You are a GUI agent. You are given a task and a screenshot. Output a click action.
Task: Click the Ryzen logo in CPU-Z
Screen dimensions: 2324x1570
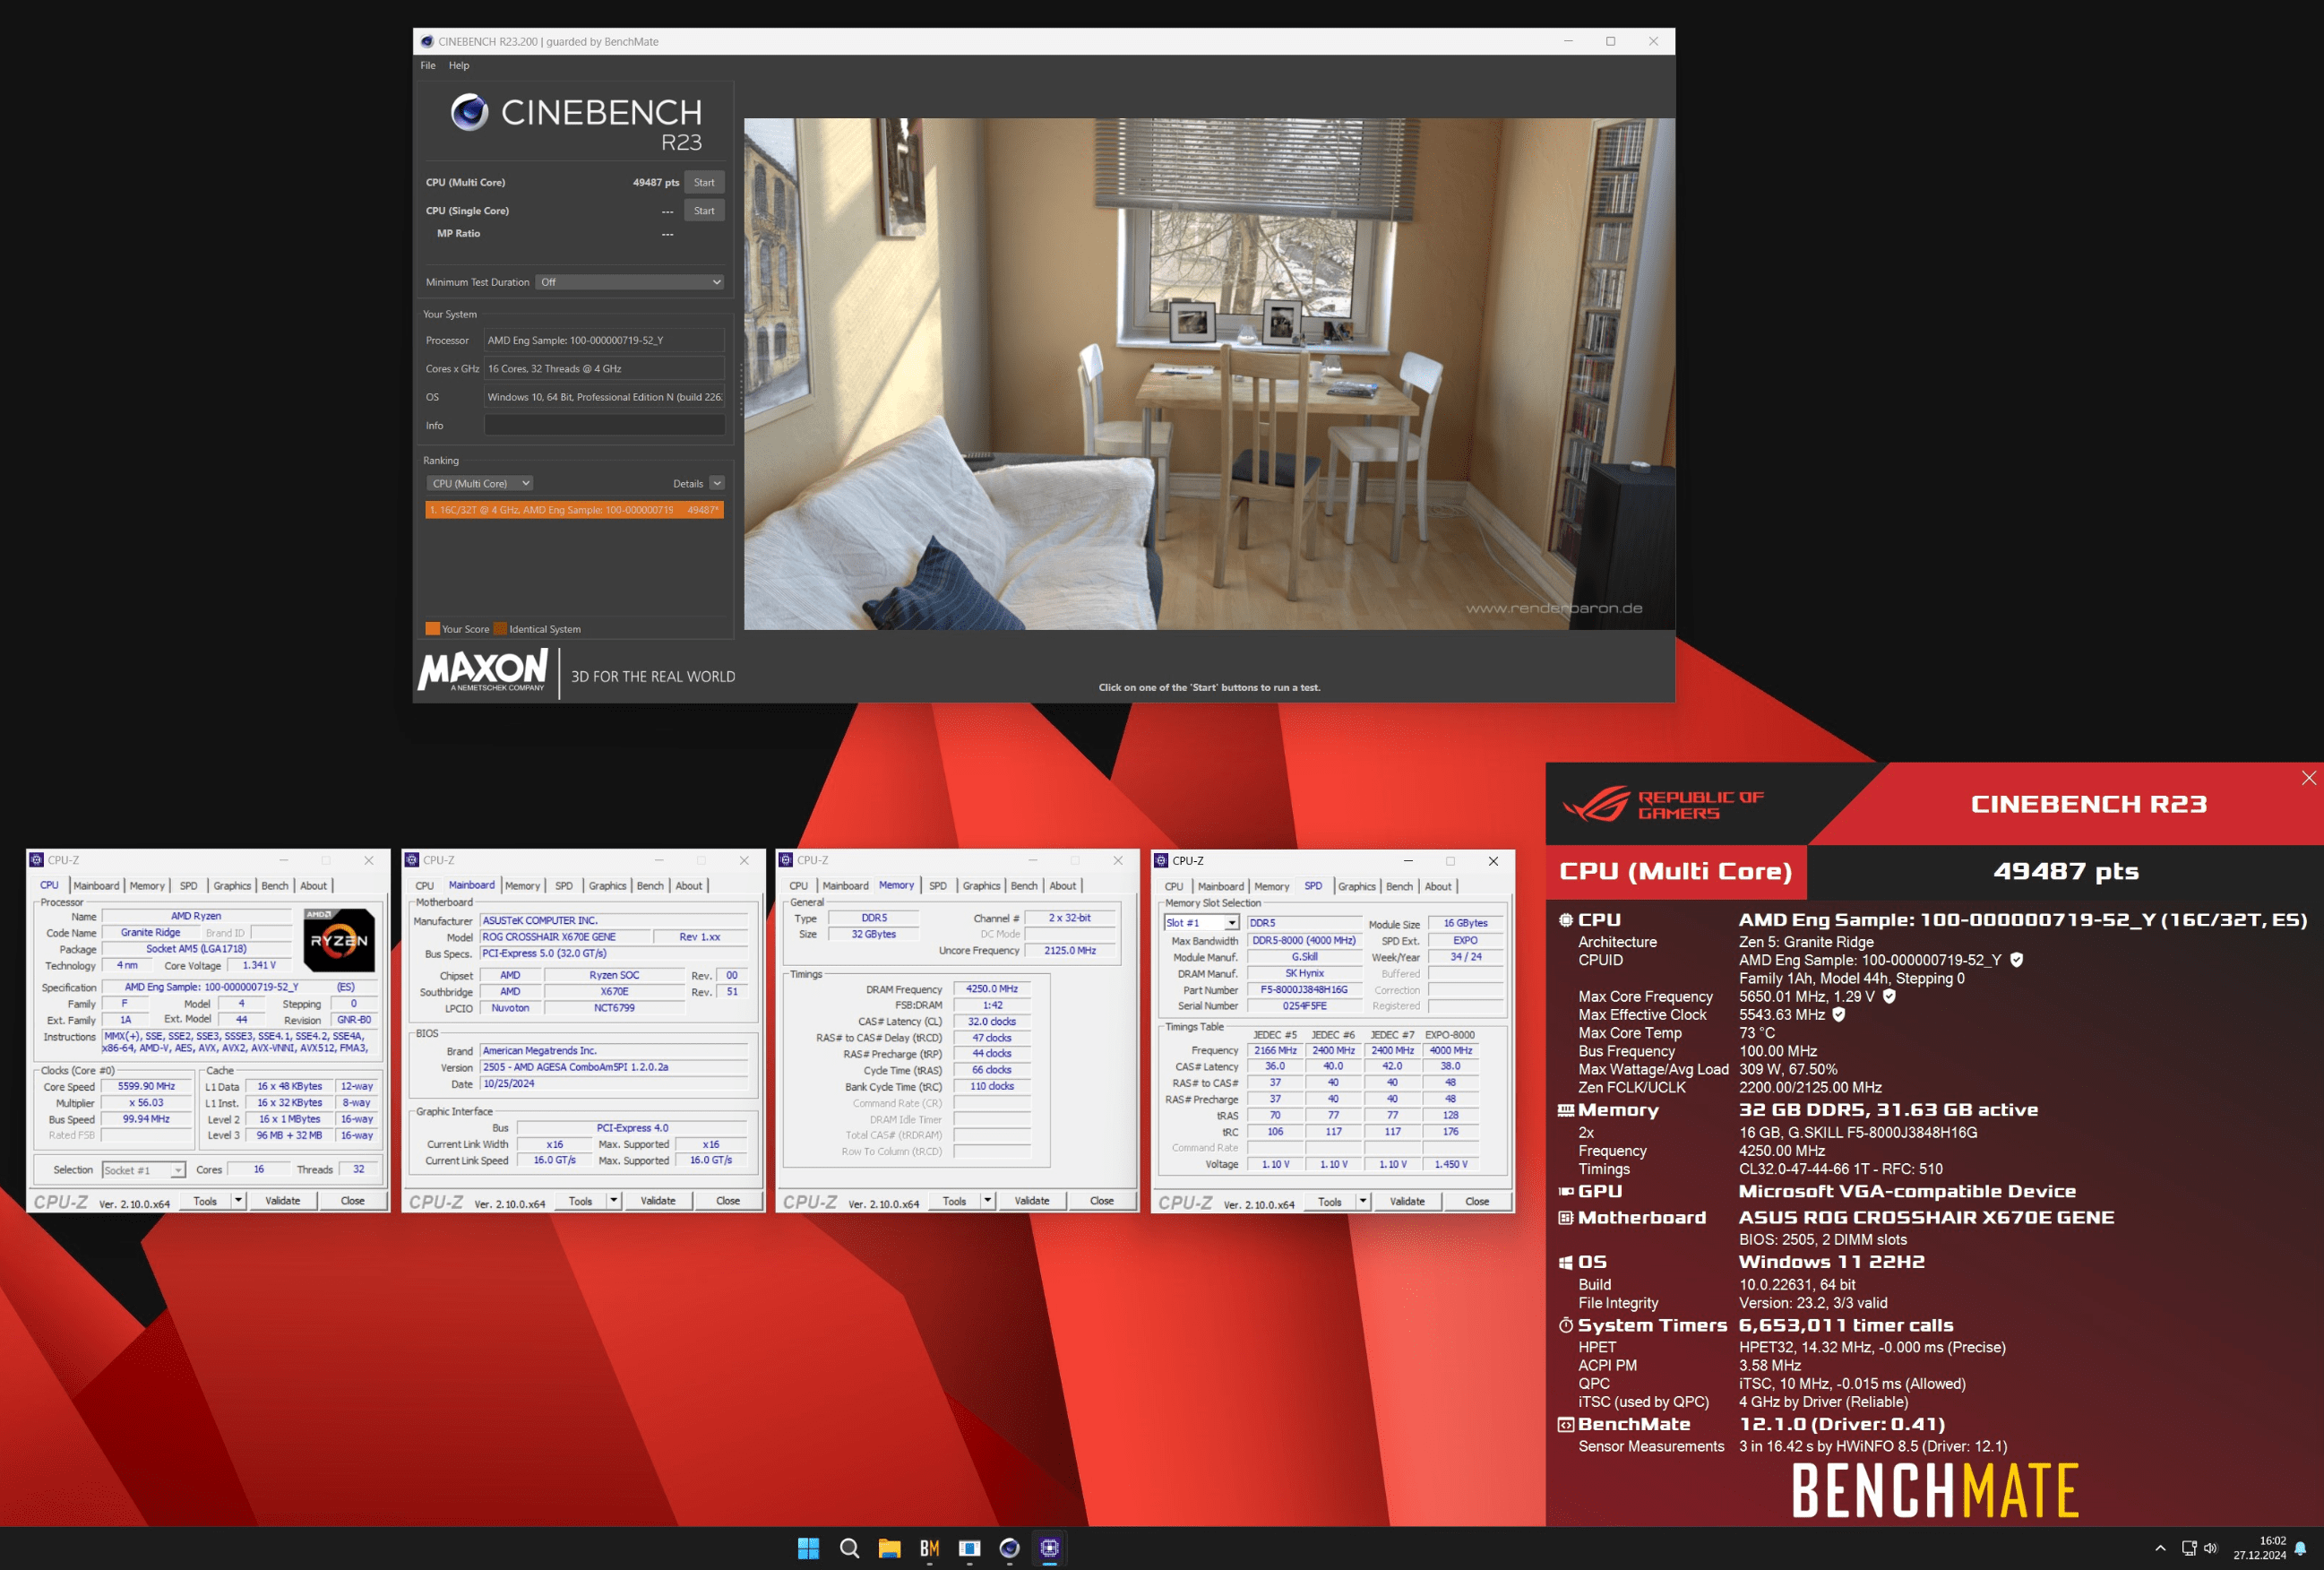click(x=339, y=940)
